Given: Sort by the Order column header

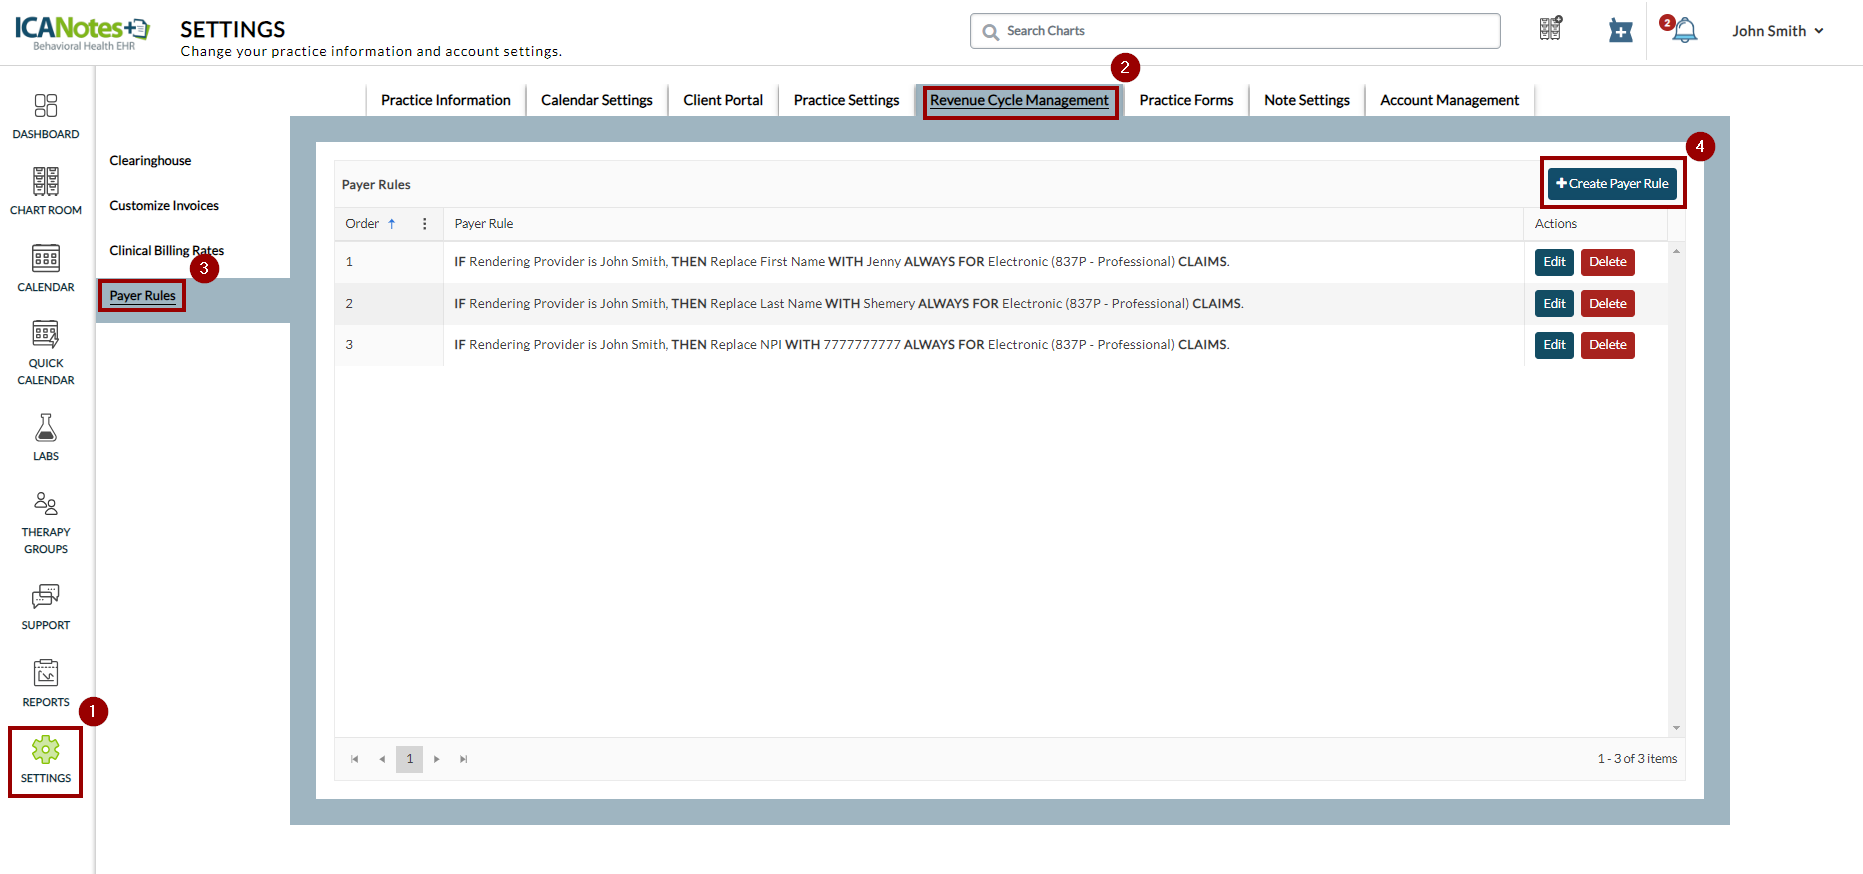Looking at the screenshot, I should tap(363, 224).
